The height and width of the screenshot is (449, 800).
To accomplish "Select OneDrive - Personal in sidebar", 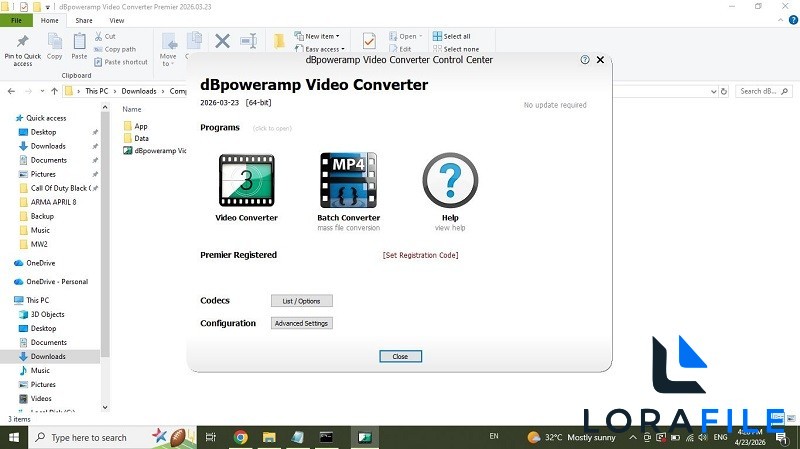I will [57, 282].
